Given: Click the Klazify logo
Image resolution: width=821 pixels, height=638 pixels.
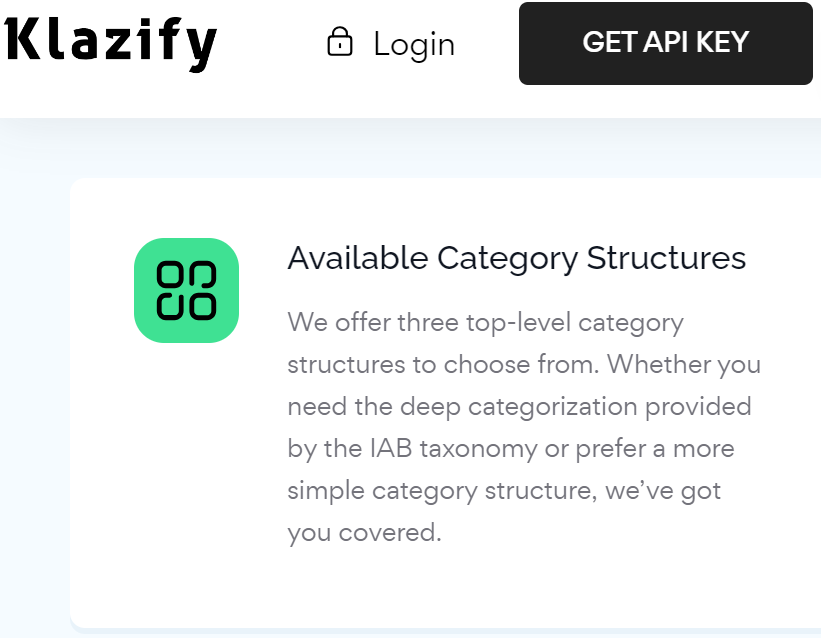Looking at the screenshot, I should coord(110,43).
